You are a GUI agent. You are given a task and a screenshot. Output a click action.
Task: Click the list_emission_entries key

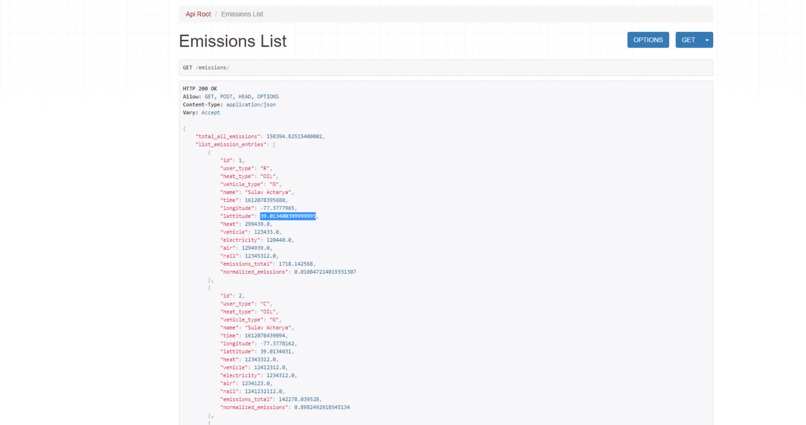231,144
